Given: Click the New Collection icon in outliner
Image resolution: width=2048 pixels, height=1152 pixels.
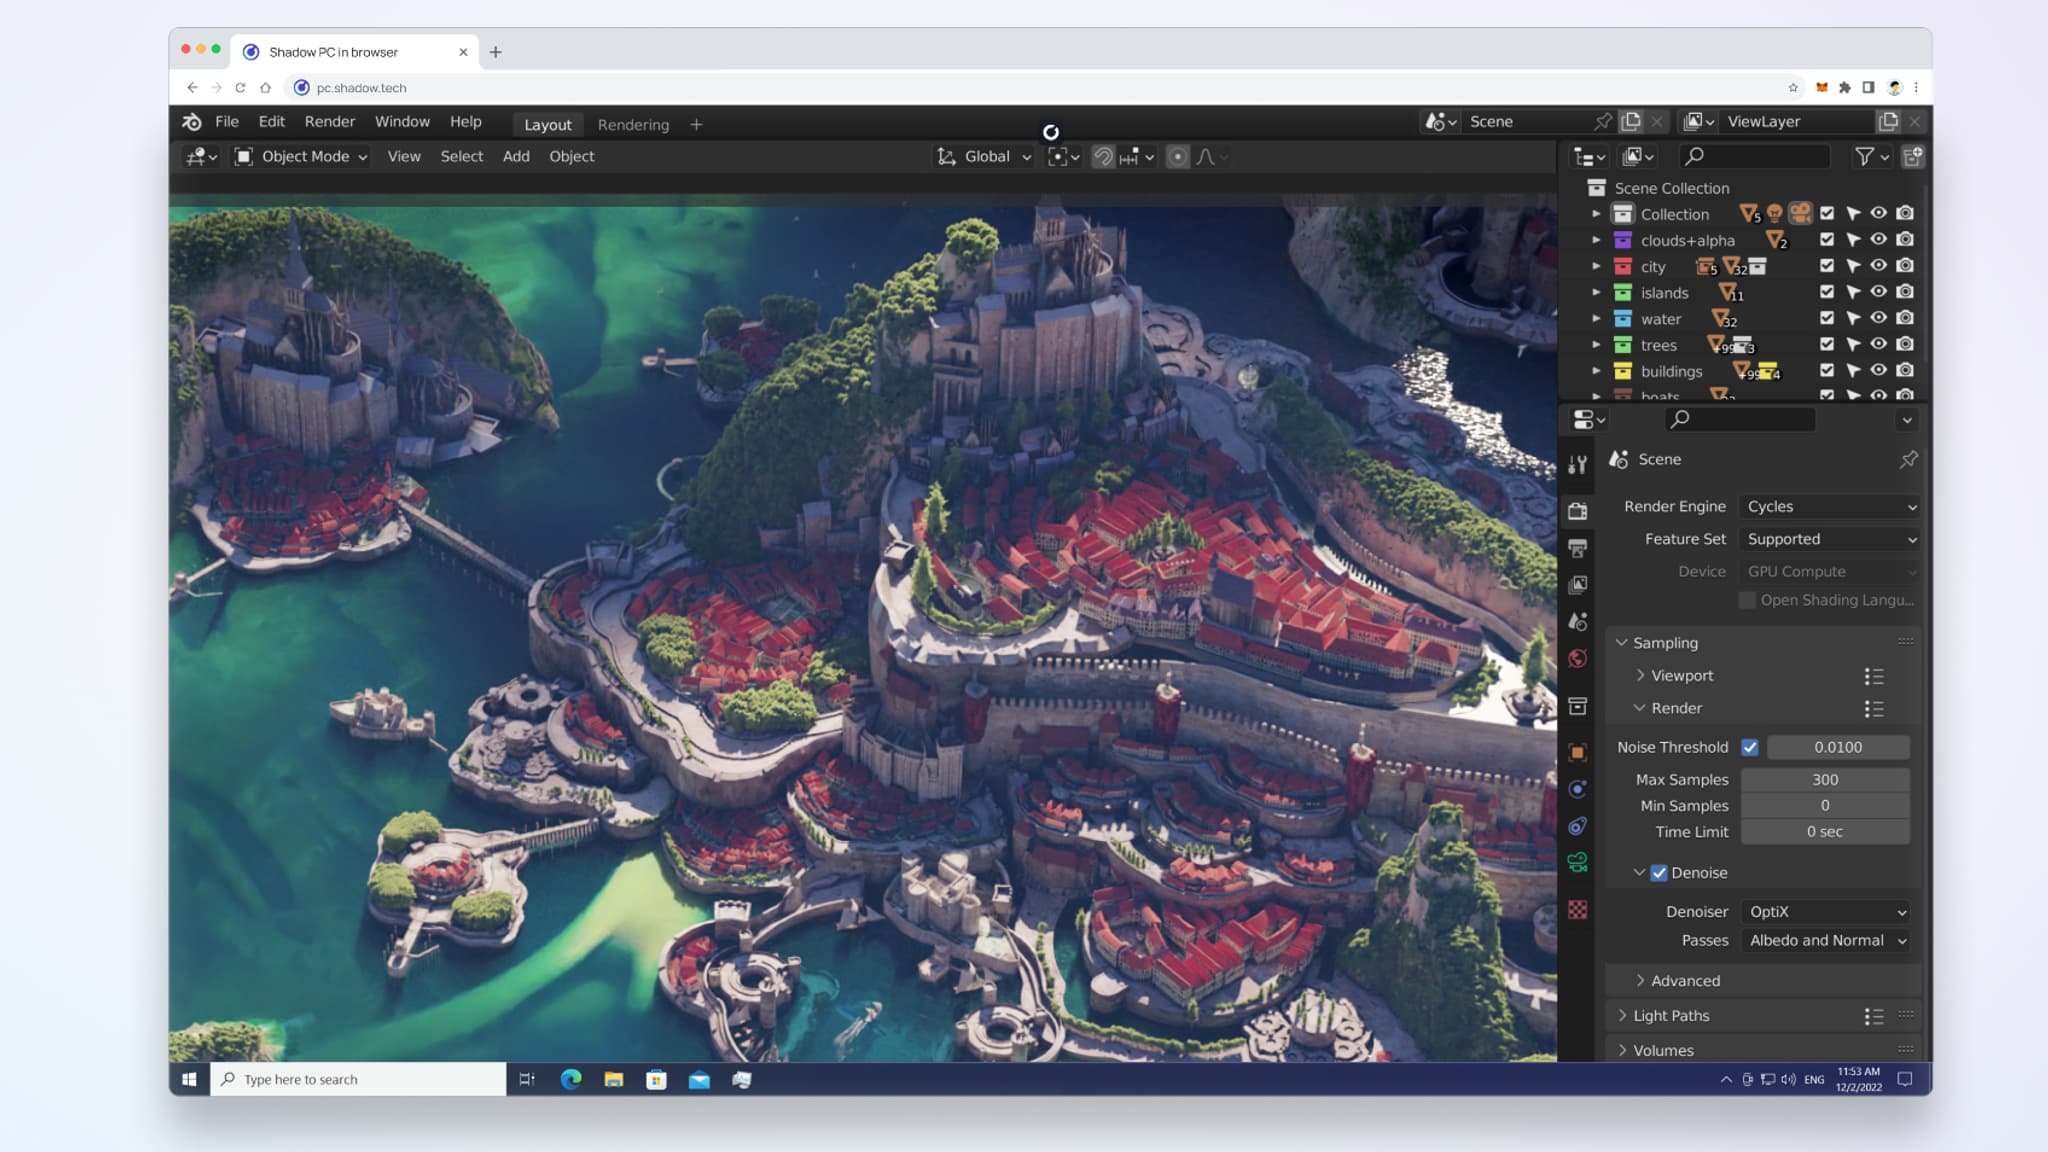Looking at the screenshot, I should pyautogui.click(x=1912, y=156).
